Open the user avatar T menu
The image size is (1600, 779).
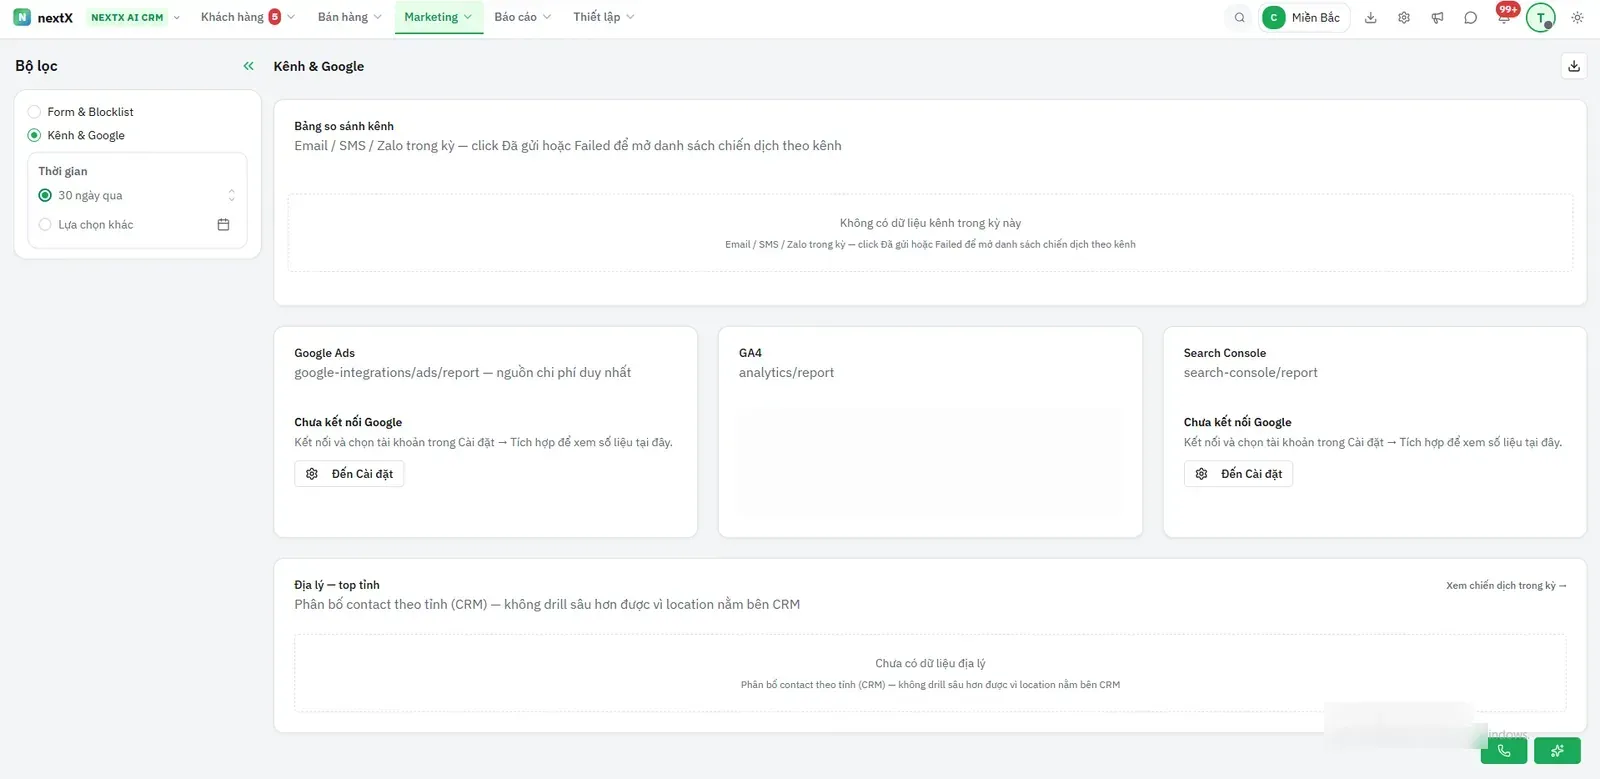pos(1541,17)
